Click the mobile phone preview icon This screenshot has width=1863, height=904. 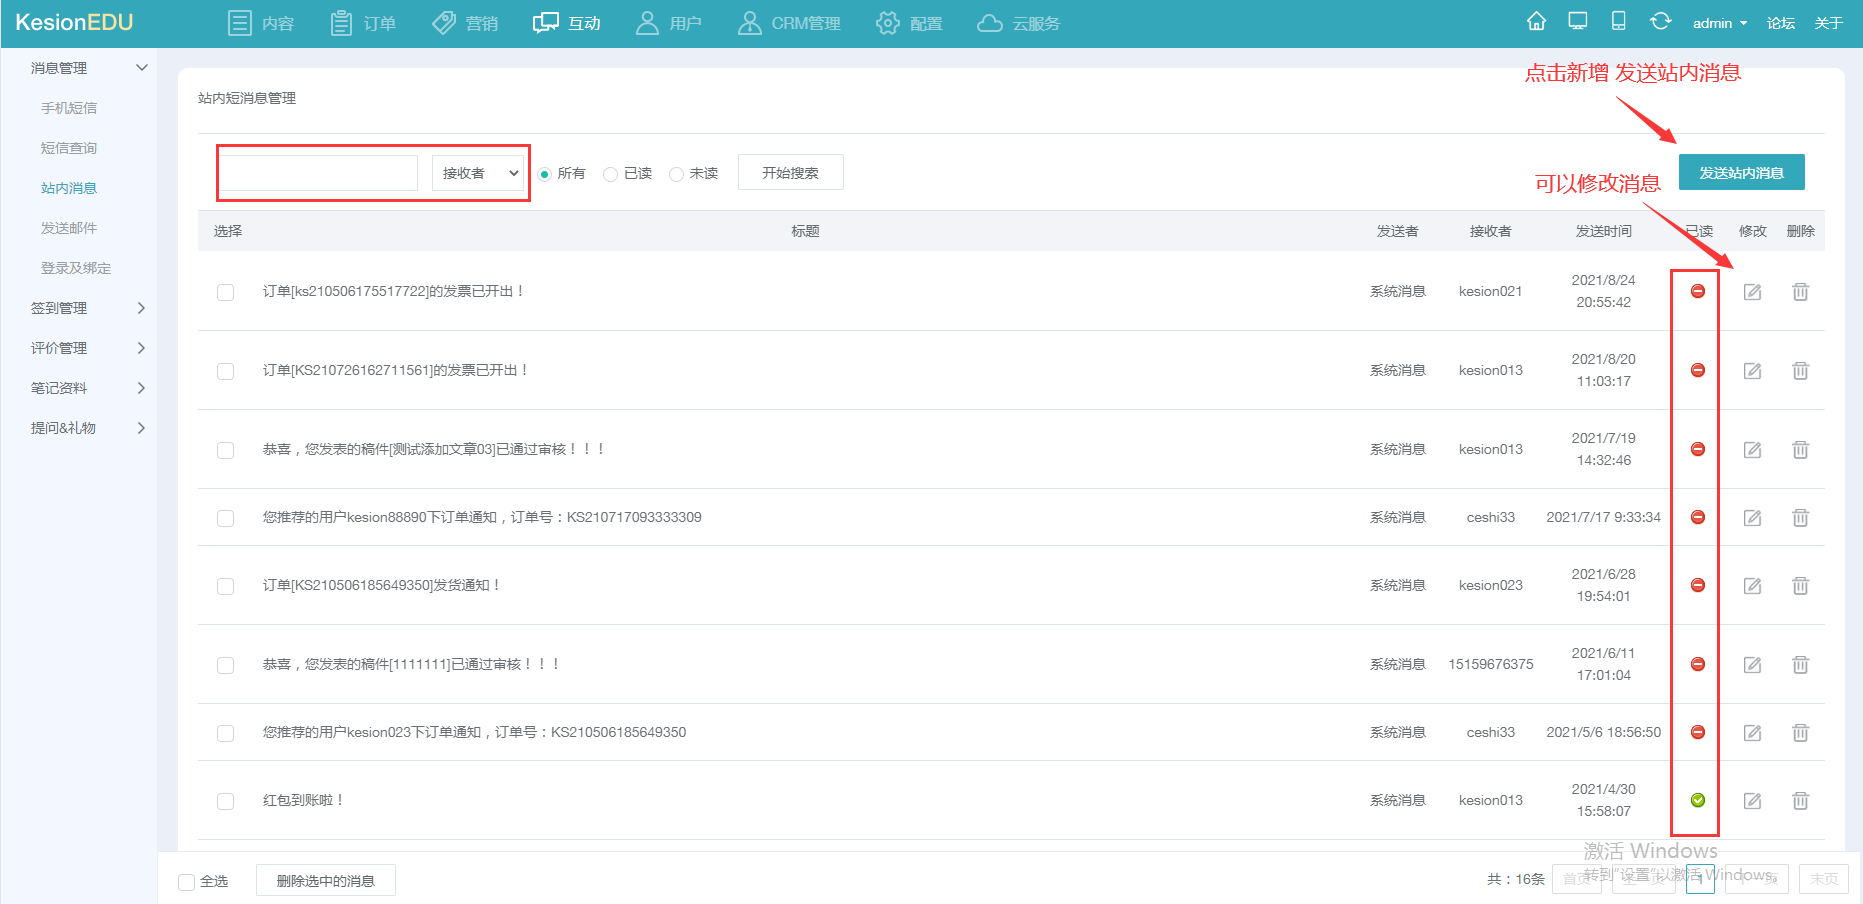pos(1618,22)
